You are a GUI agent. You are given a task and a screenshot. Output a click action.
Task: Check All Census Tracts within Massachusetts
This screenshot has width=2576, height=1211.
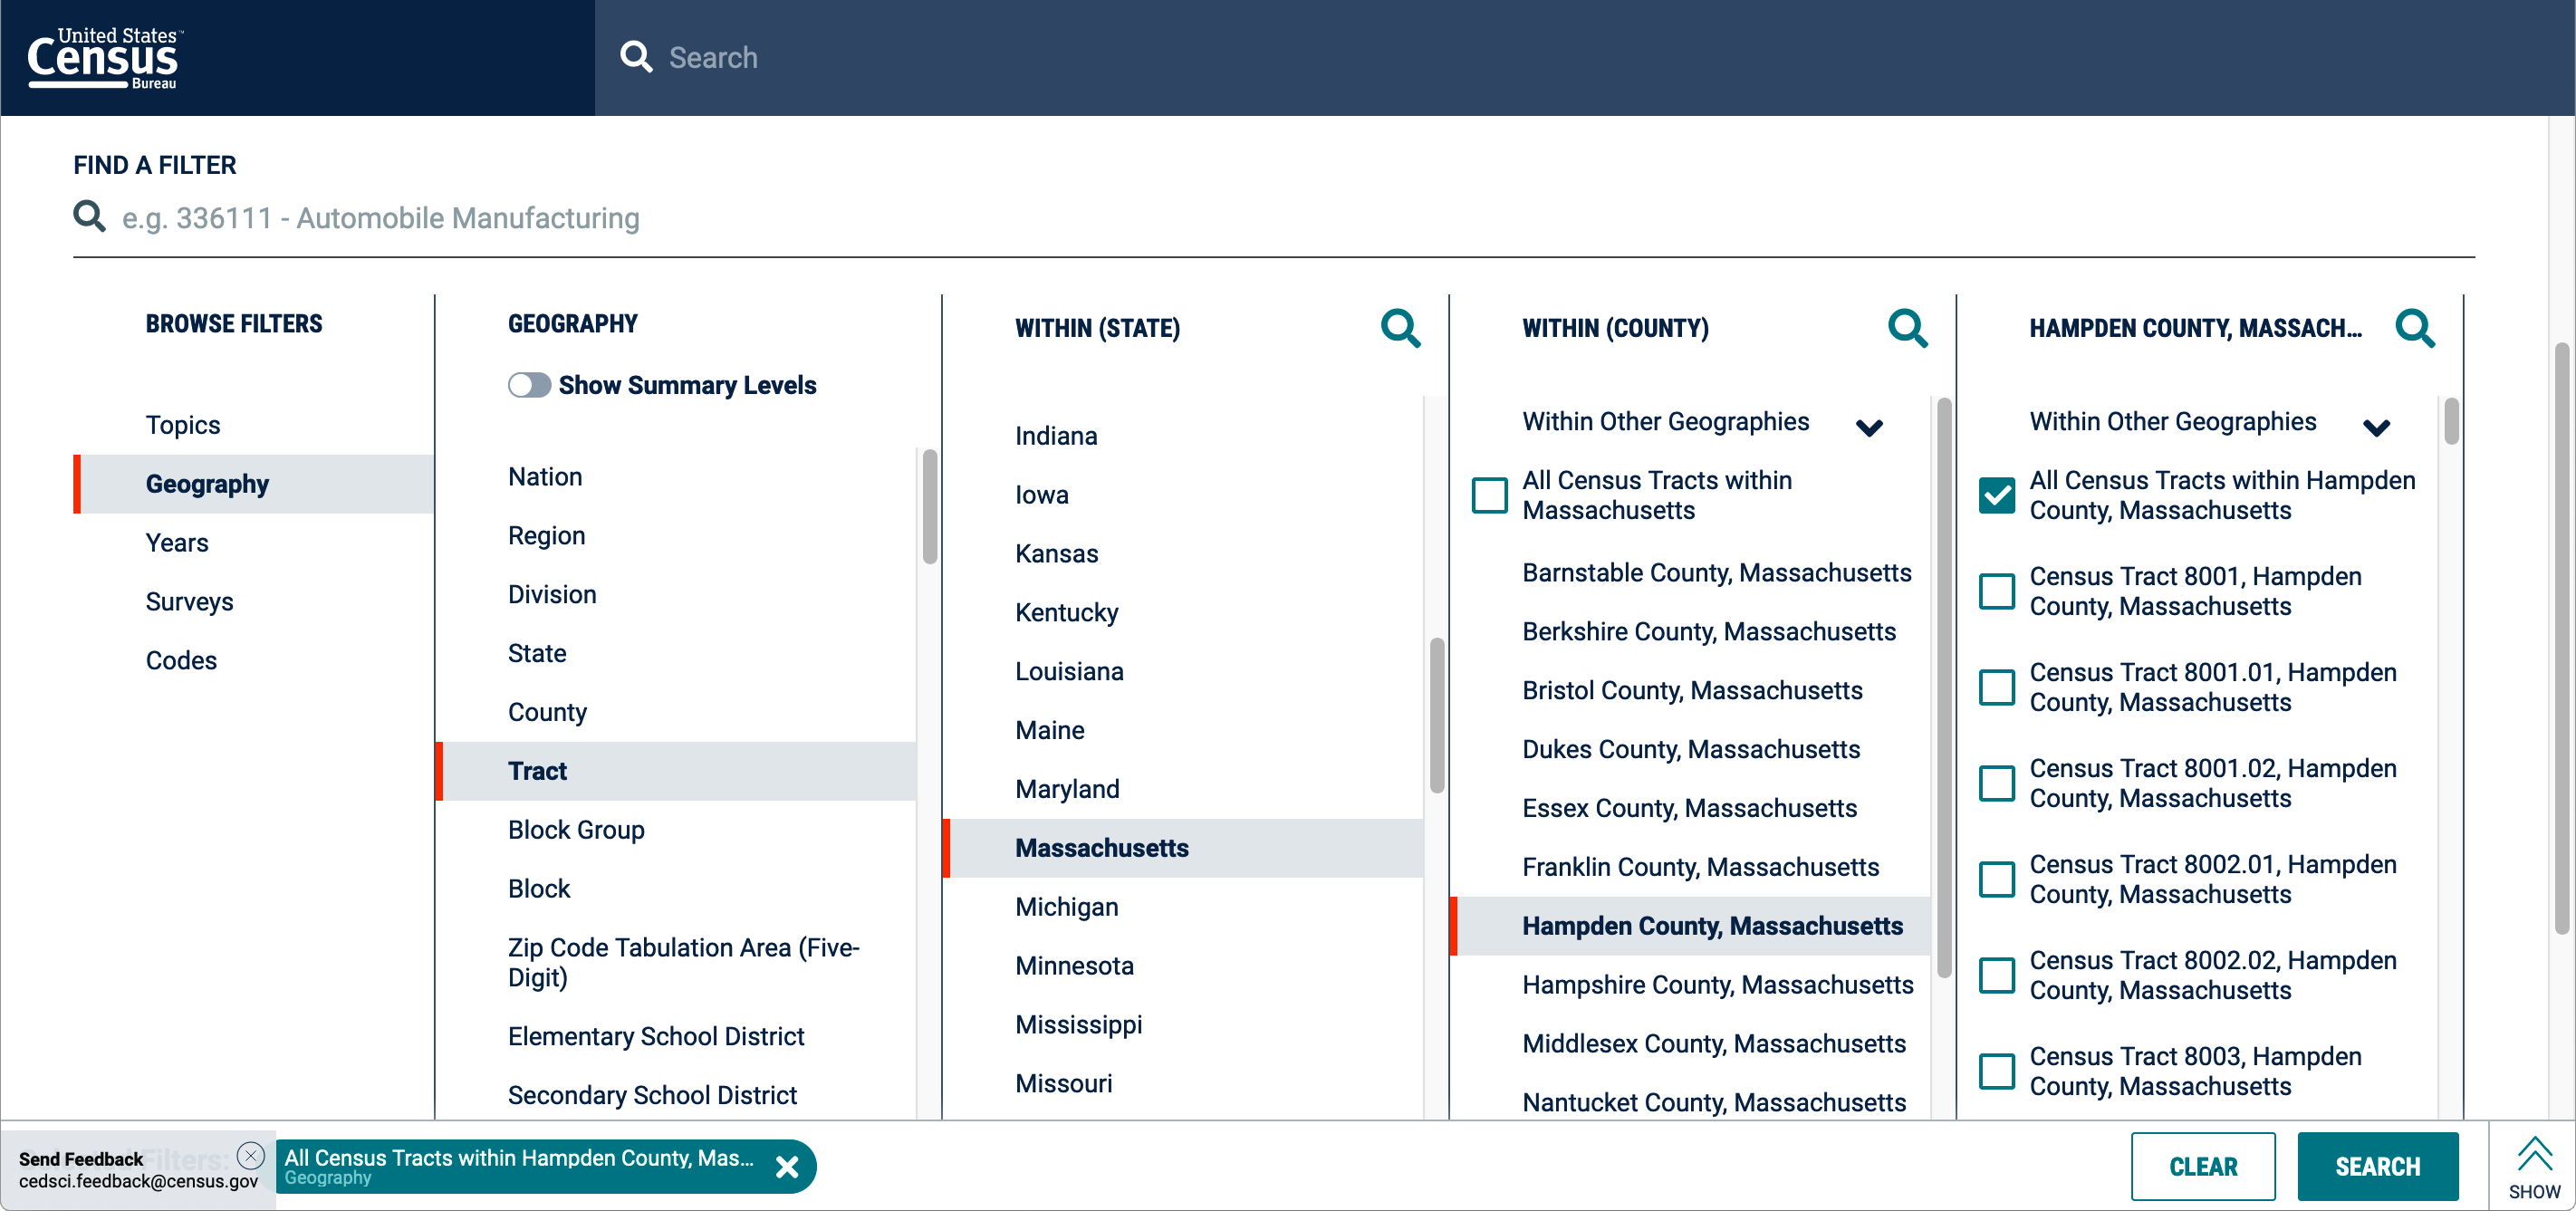pos(1489,495)
